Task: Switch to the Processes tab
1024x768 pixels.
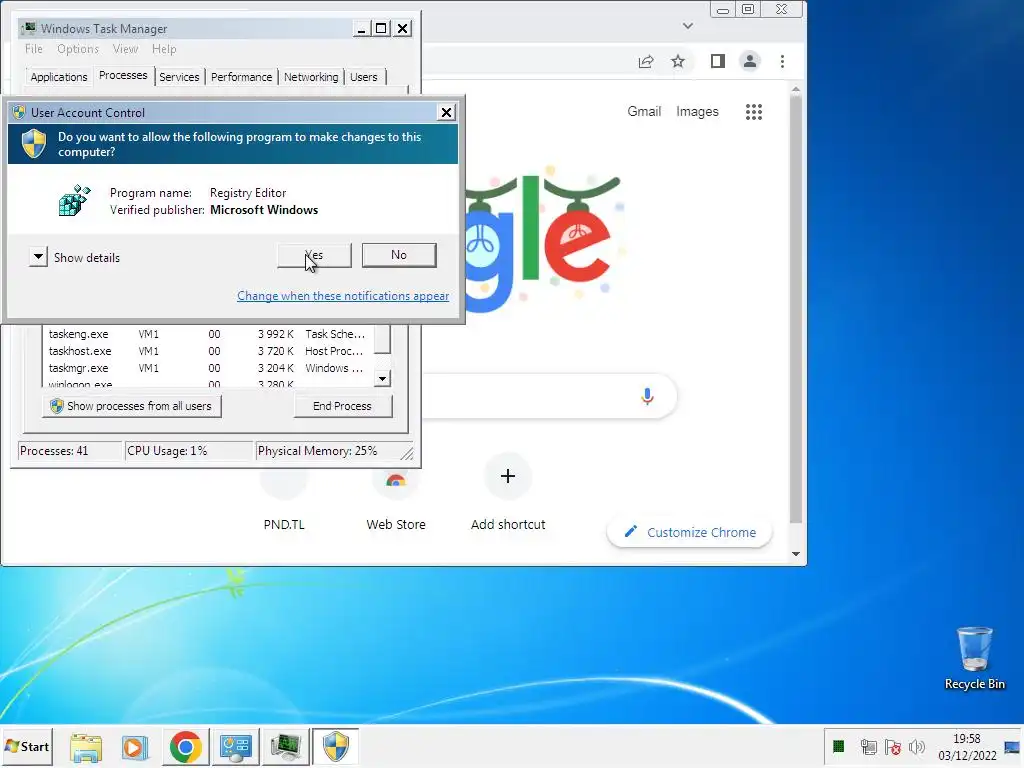Action: pos(123,76)
